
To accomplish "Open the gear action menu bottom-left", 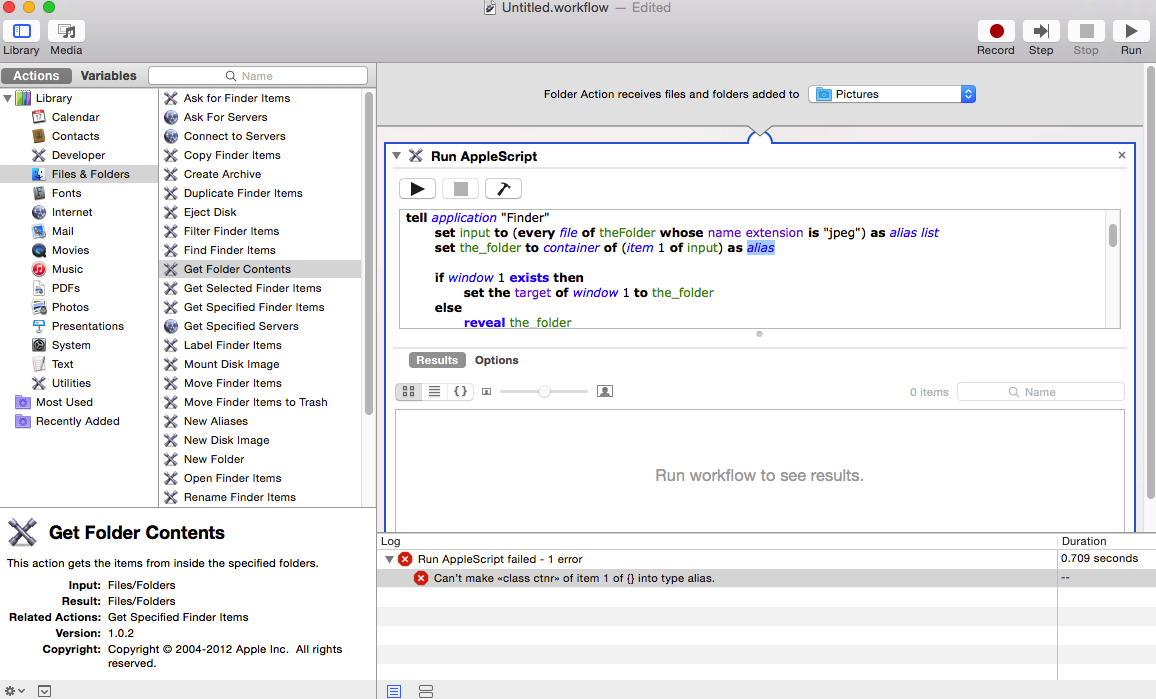I will click(x=15, y=691).
